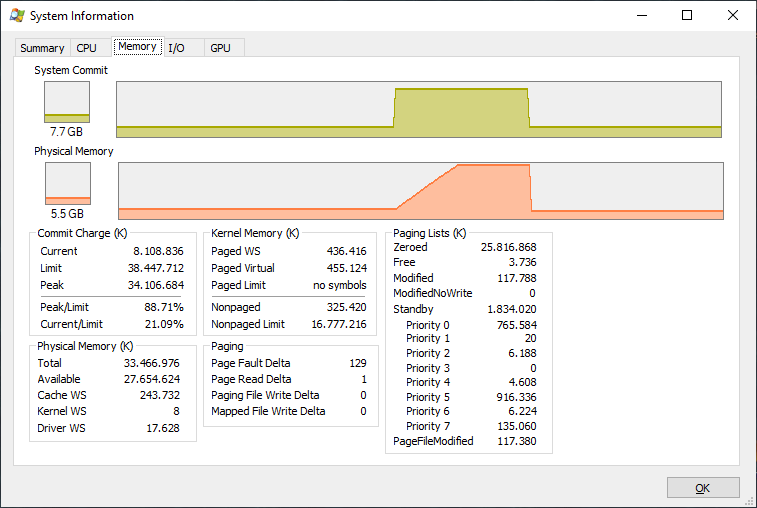Click the Priority 3 label
757x508 pixels.
pyautogui.click(x=428, y=368)
